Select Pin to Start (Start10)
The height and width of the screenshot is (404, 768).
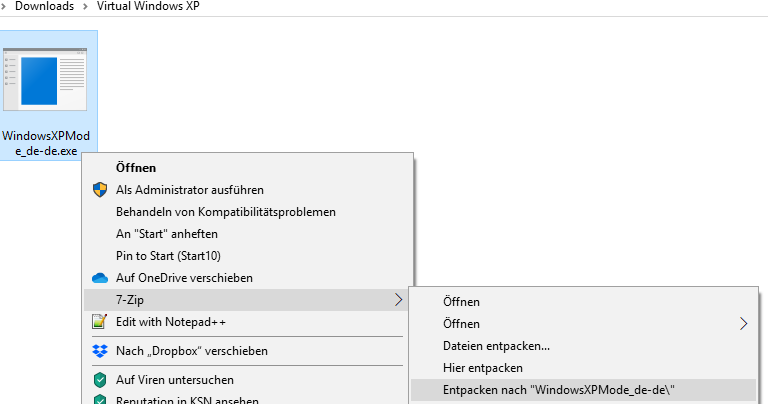click(x=168, y=256)
